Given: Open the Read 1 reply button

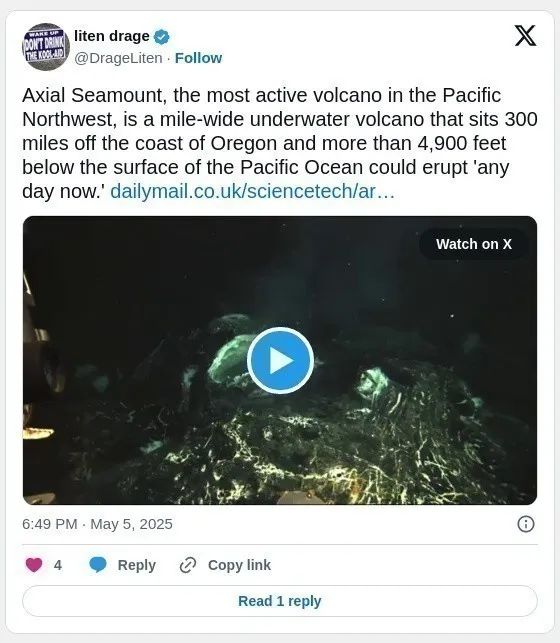Looking at the screenshot, I should (x=280, y=601).
